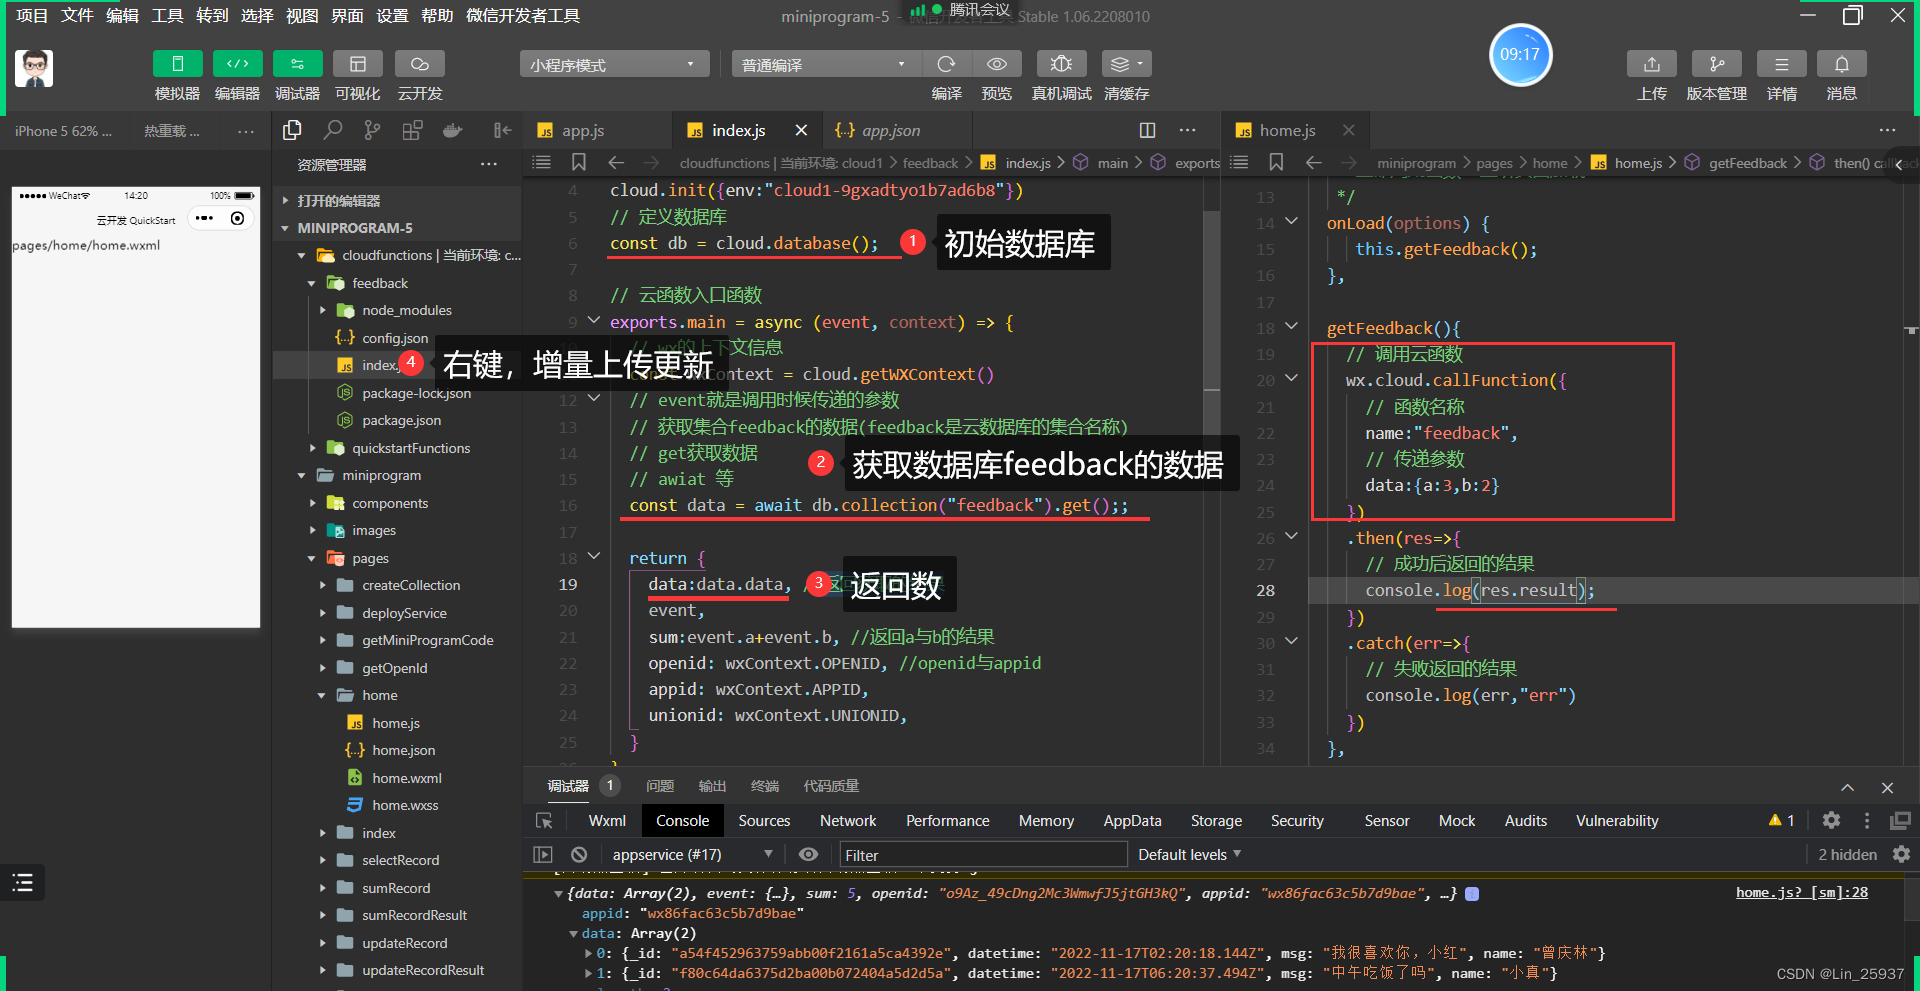The image size is (1920, 991).
Task: Close the index.js editor tab
Action: (x=801, y=131)
